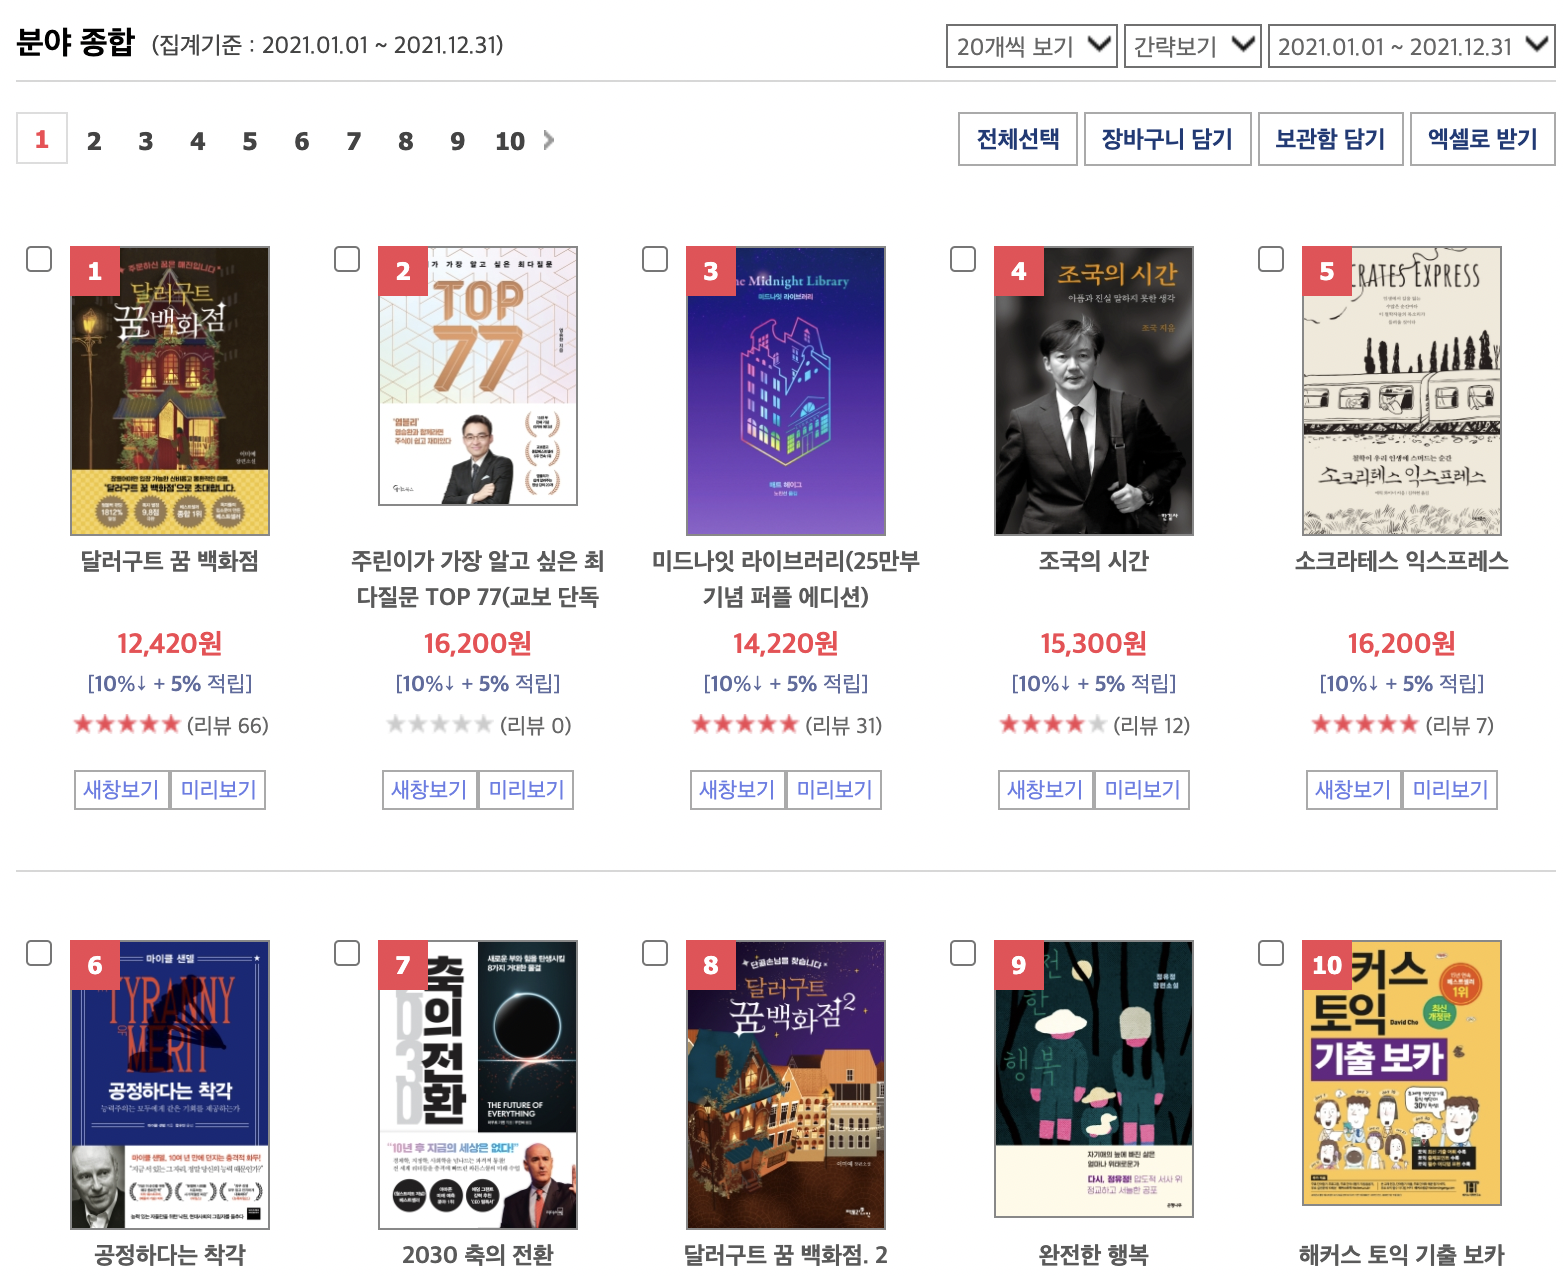
Task: Open the TOP 77 book cover
Action: tap(478, 376)
